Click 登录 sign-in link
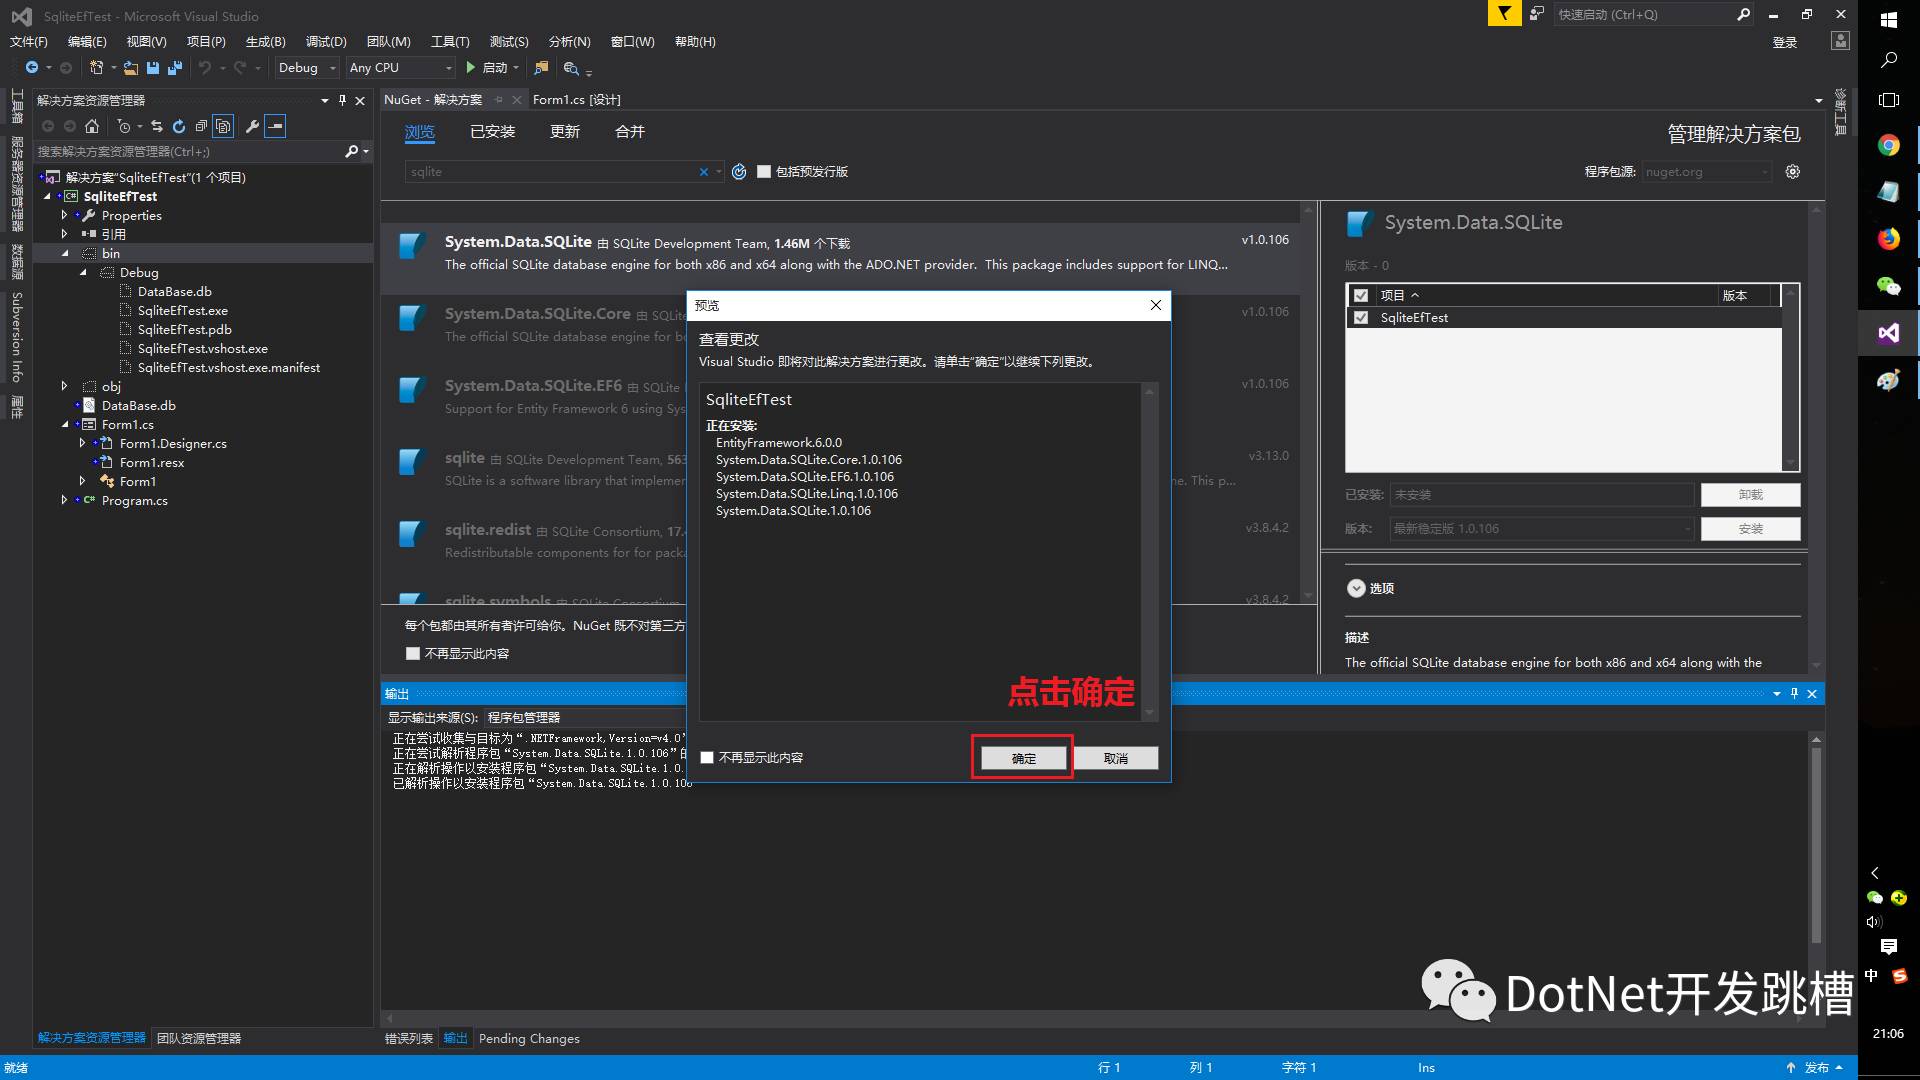Screen dimensions: 1920x1080 point(1785,42)
